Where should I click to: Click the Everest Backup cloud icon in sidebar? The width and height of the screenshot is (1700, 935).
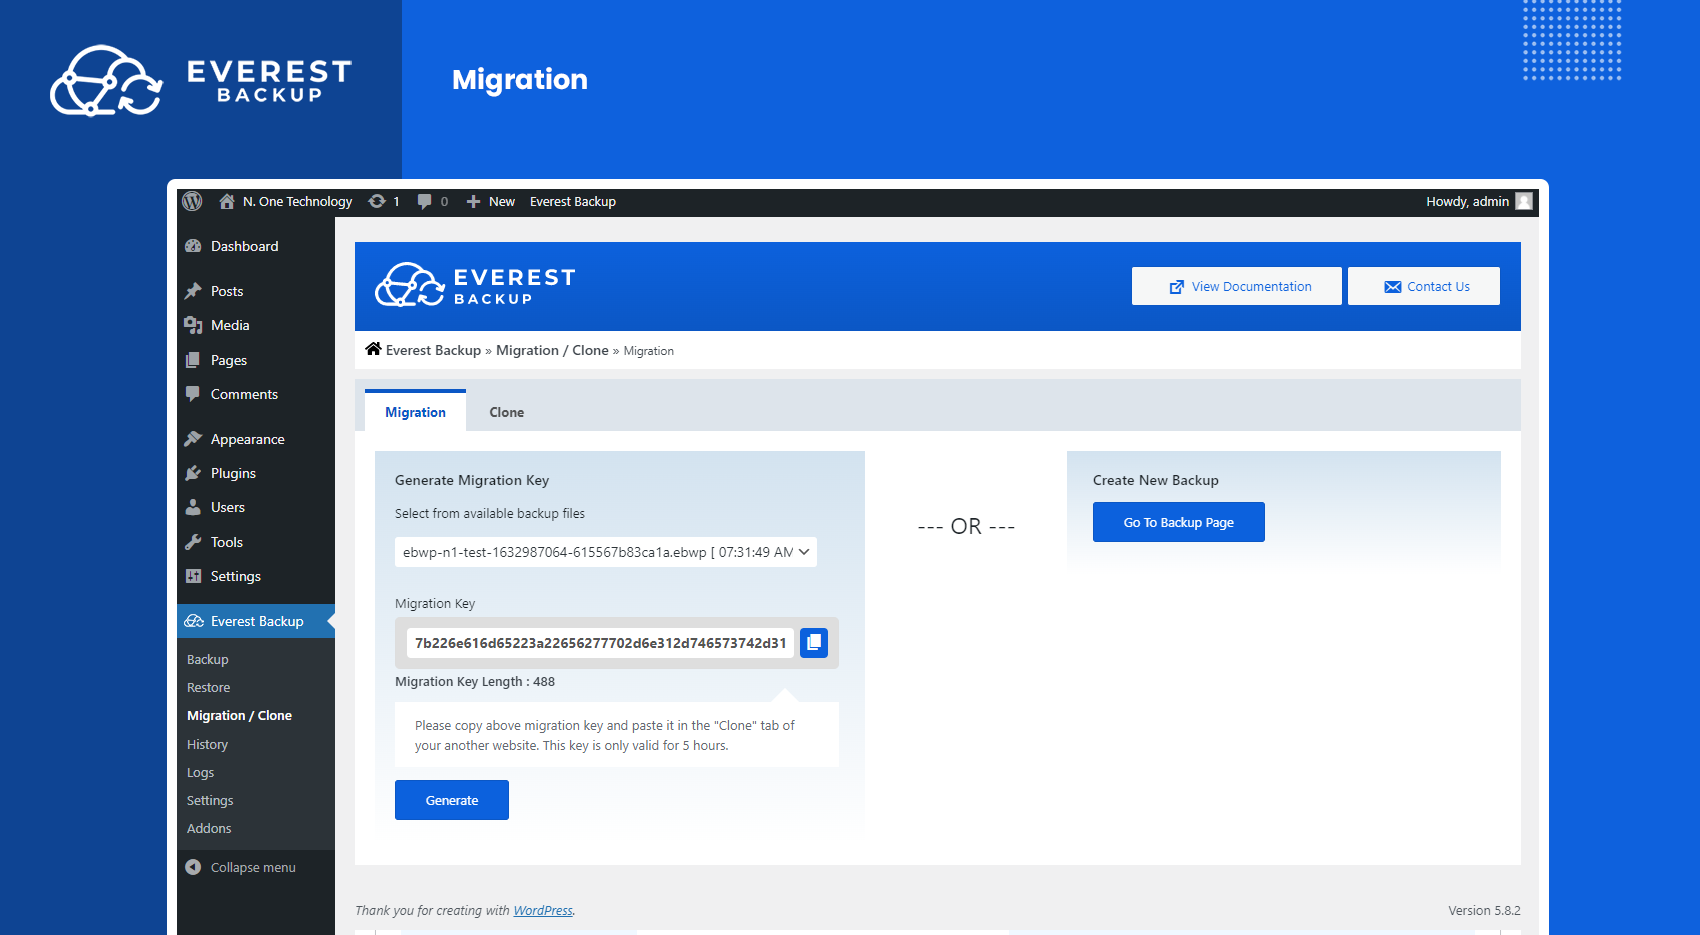click(194, 621)
